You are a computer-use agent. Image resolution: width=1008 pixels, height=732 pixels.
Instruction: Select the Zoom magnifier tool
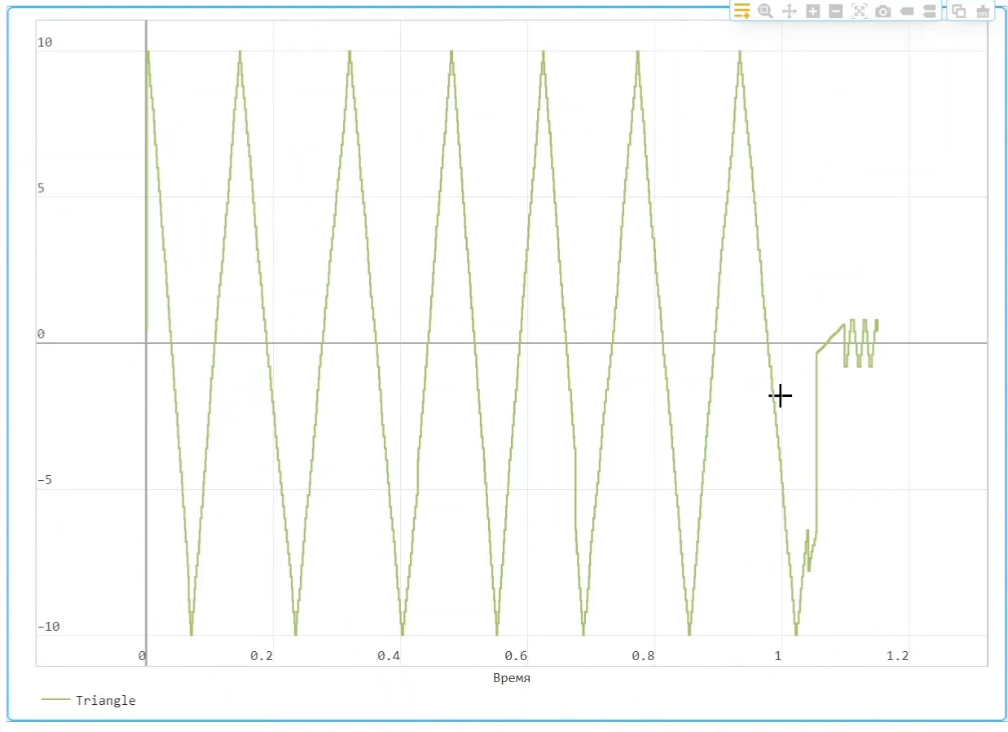pos(766,11)
